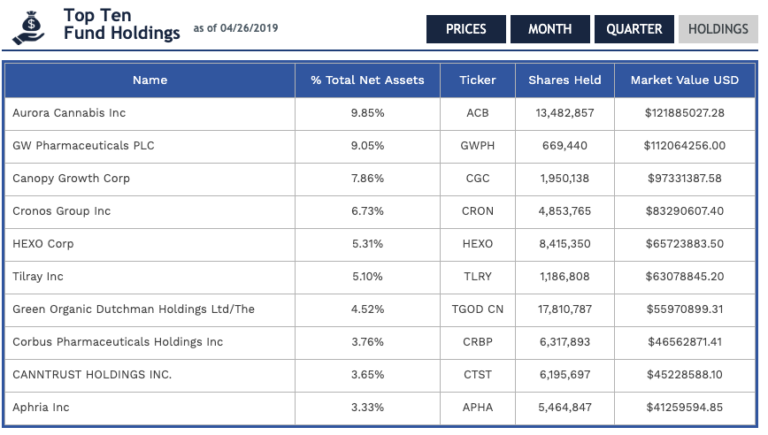Click shares held value 1,186,808
This screenshot has width=768, height=435.
(565, 277)
